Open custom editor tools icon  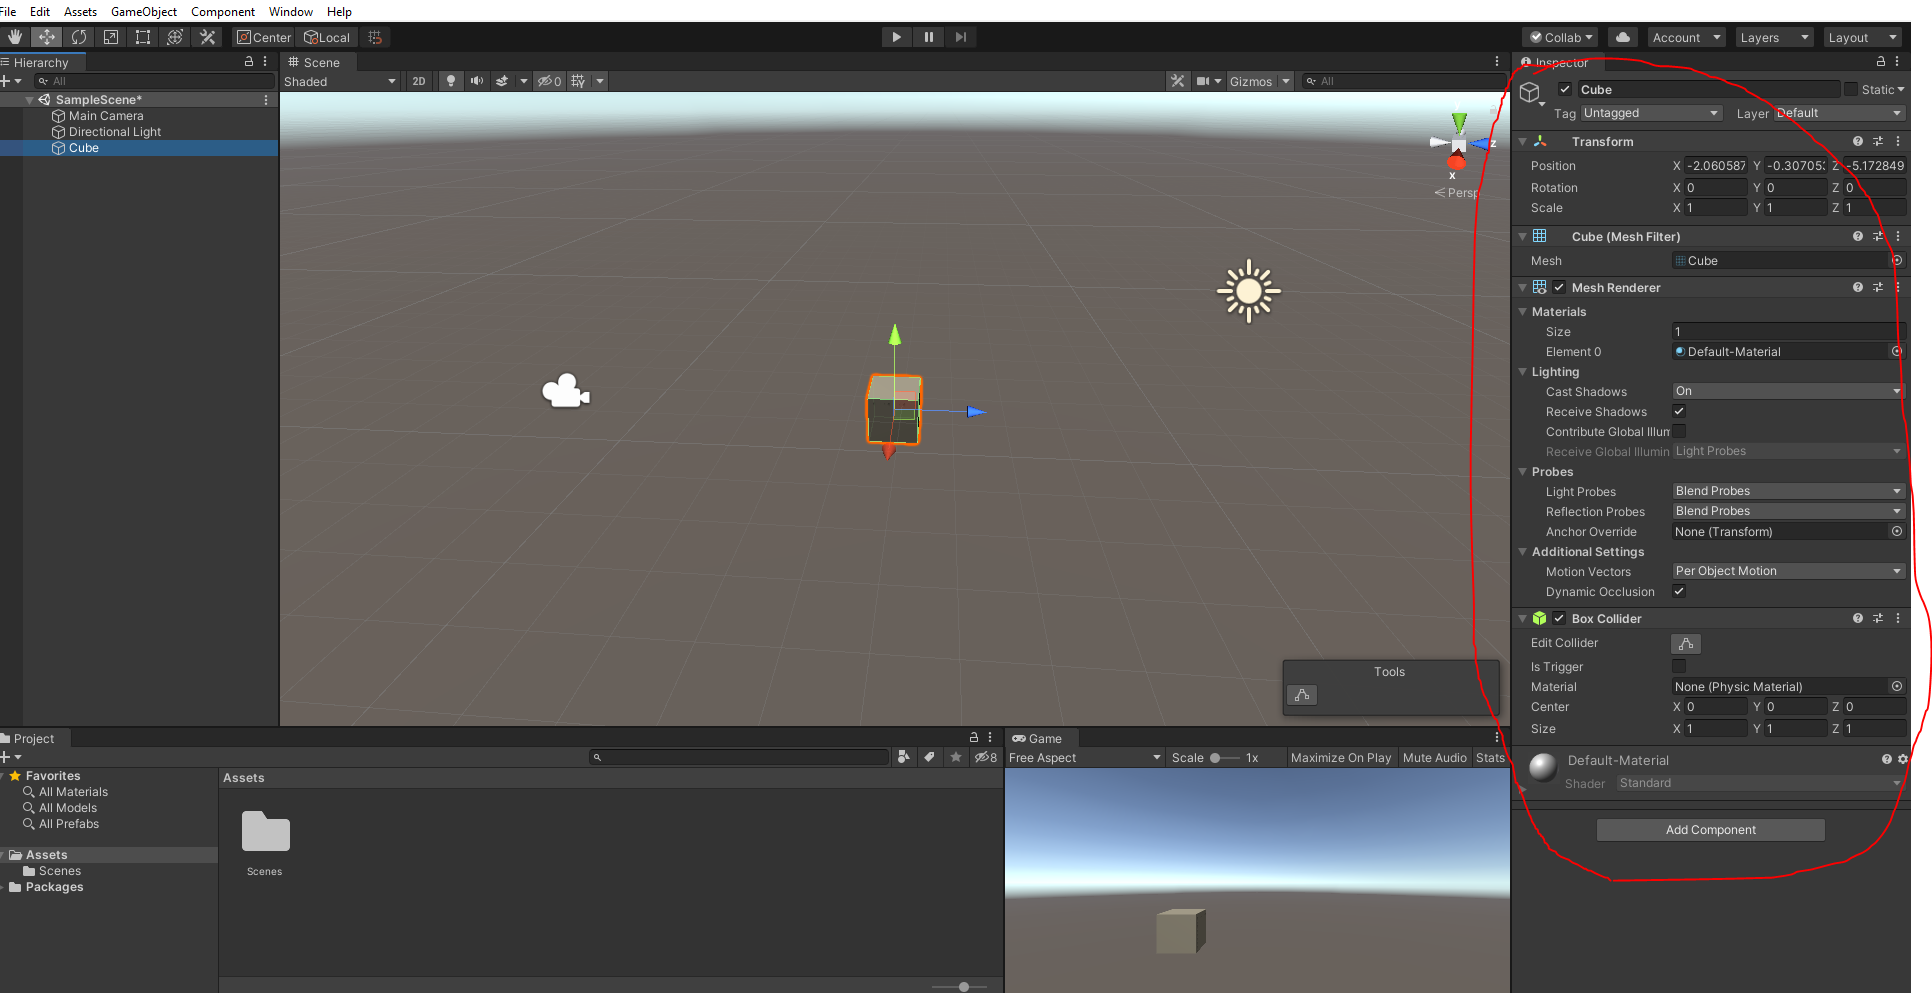coord(207,37)
